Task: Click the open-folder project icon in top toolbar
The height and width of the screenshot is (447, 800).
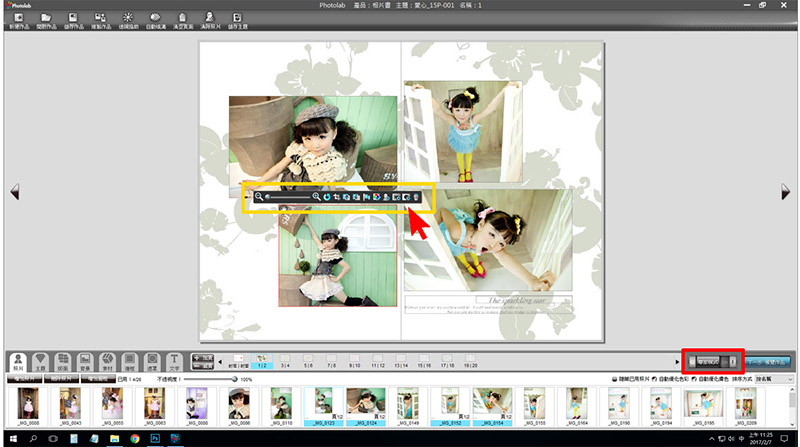Action: [46, 18]
